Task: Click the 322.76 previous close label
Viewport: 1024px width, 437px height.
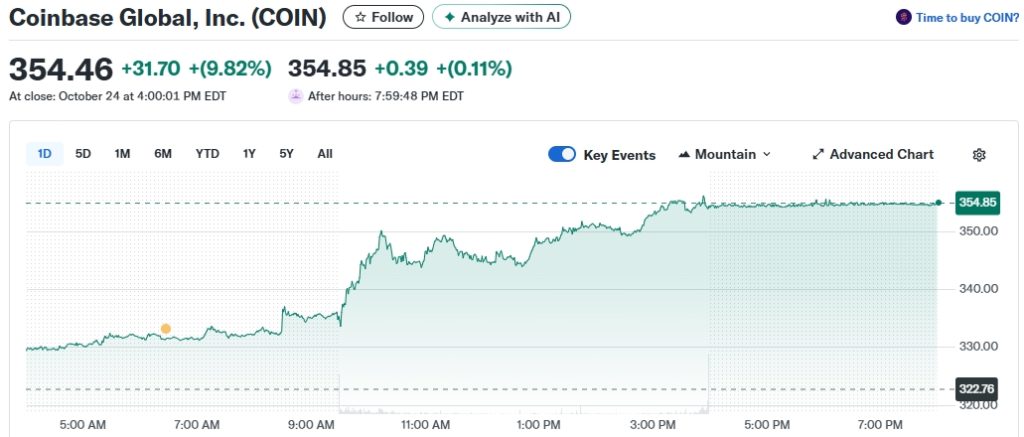Action: [977, 389]
